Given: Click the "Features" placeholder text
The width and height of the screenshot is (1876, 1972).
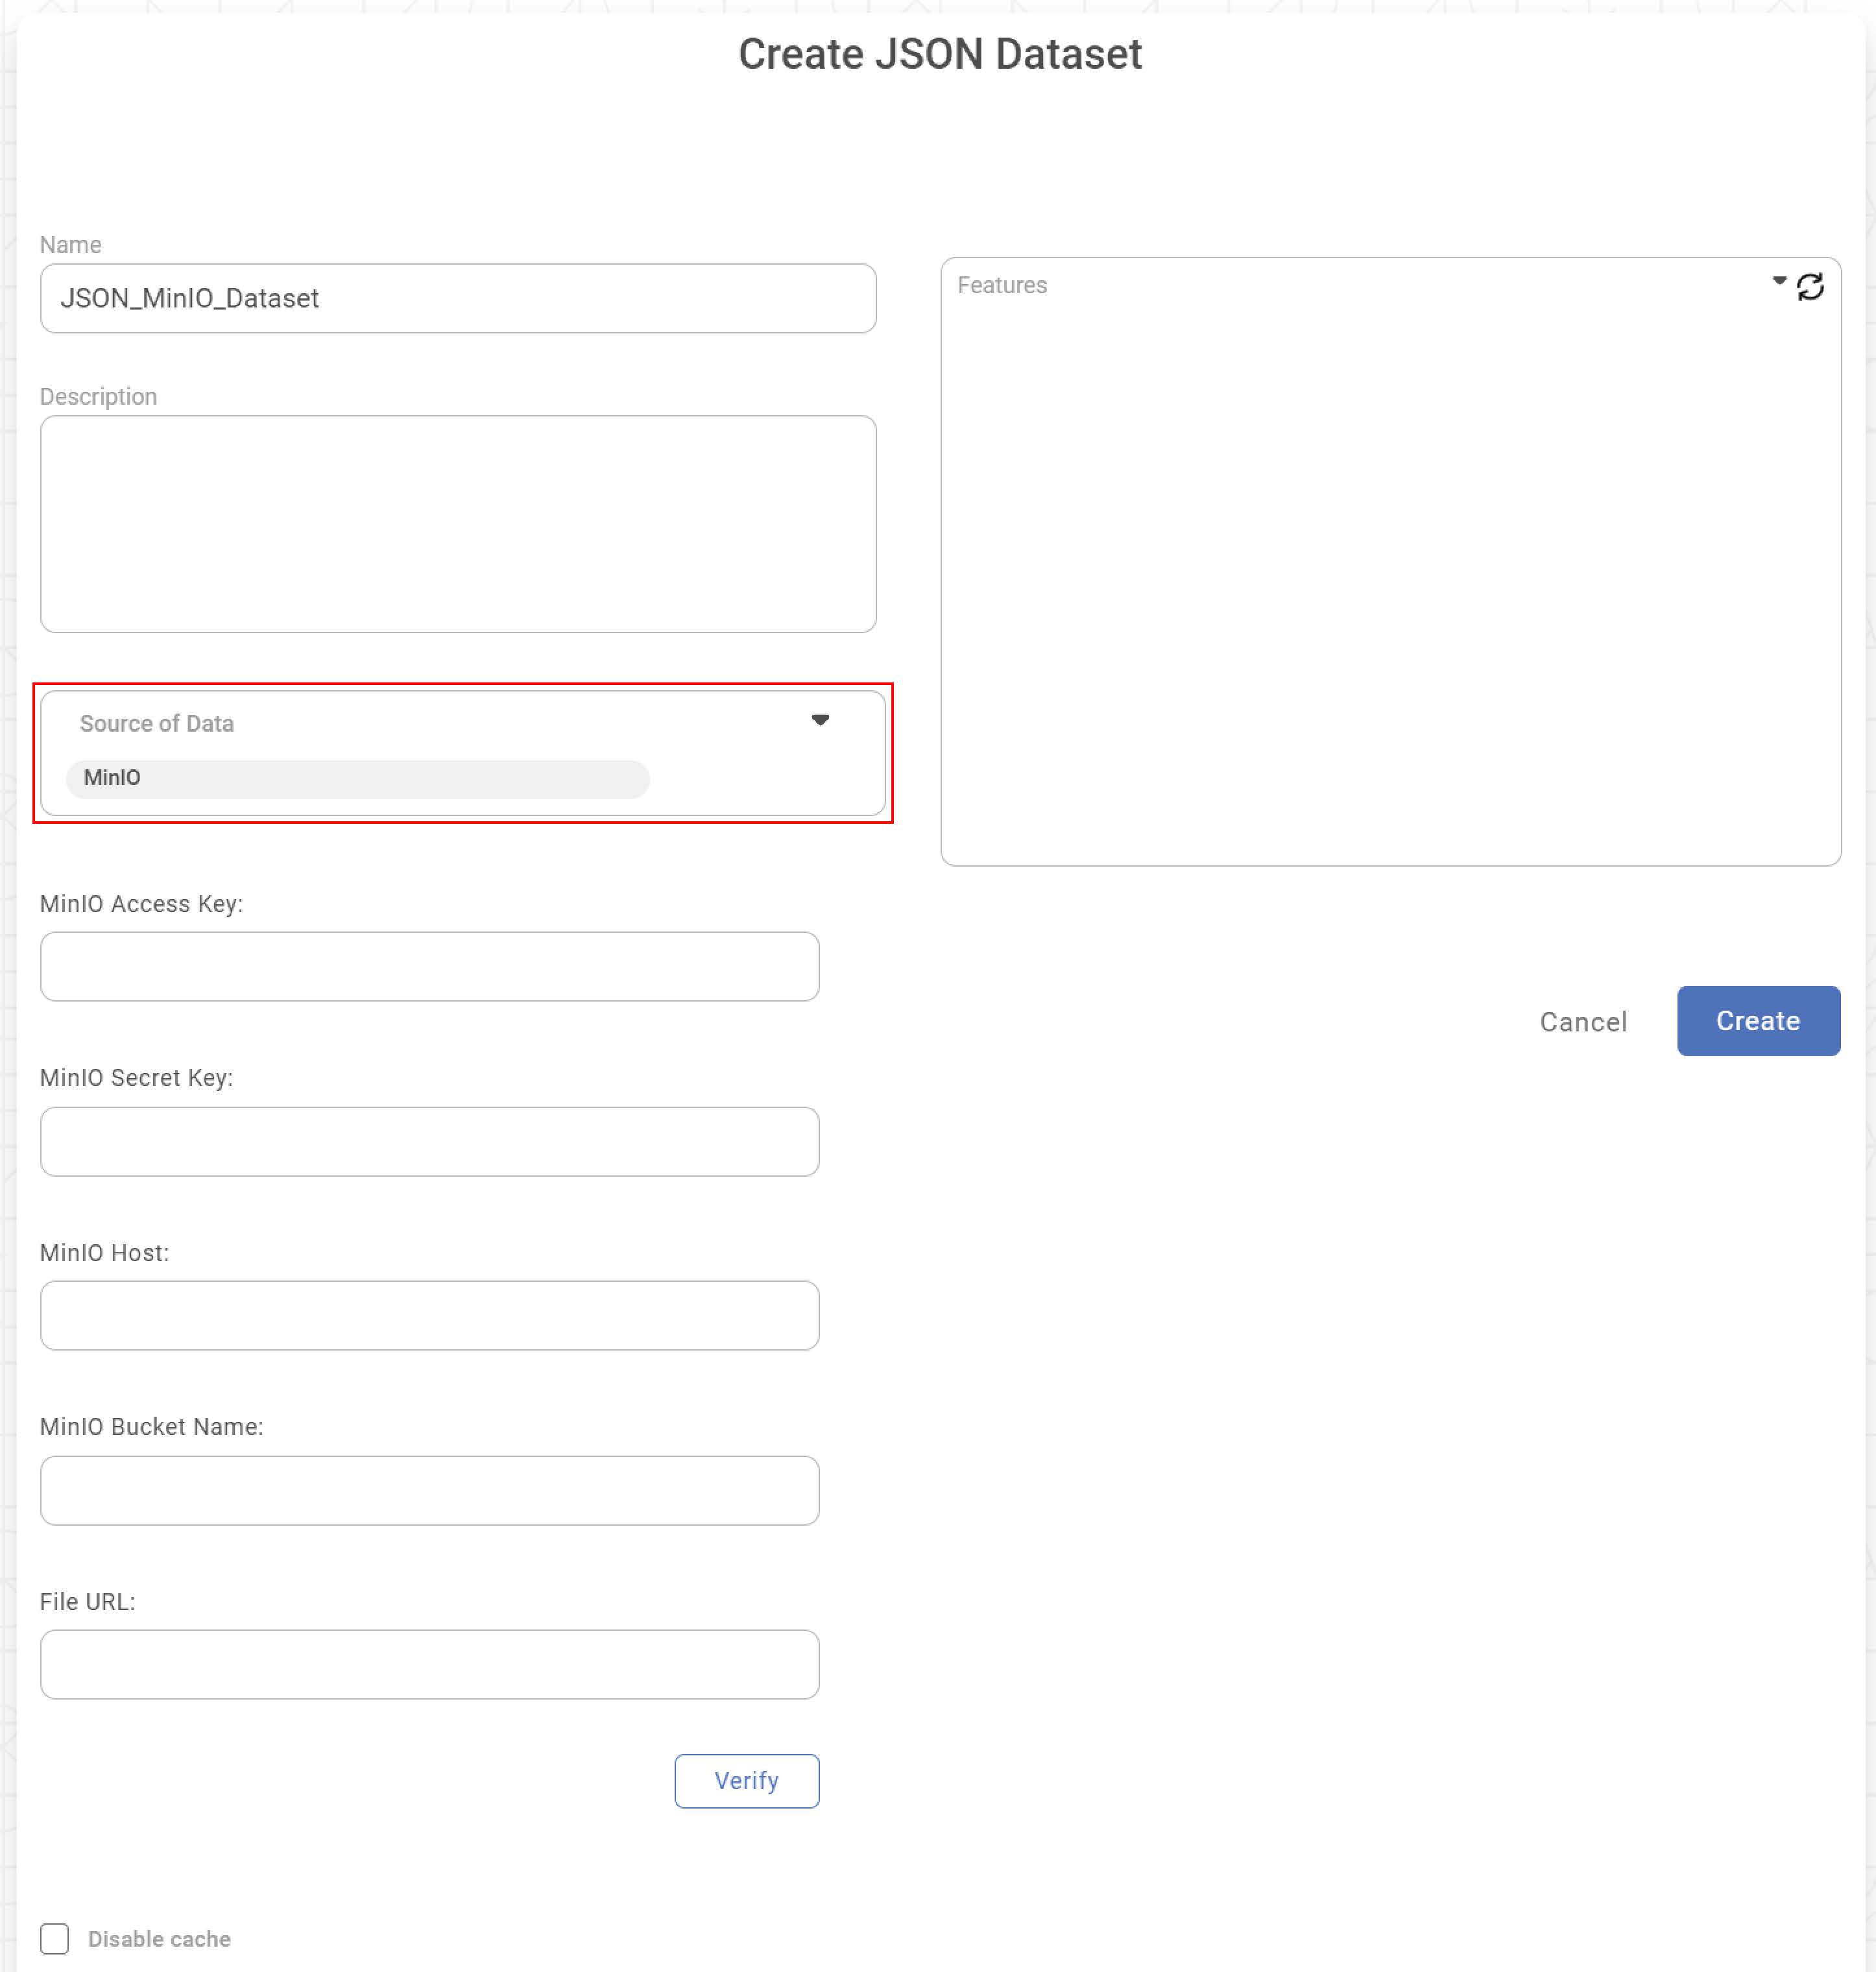Looking at the screenshot, I should (1002, 285).
